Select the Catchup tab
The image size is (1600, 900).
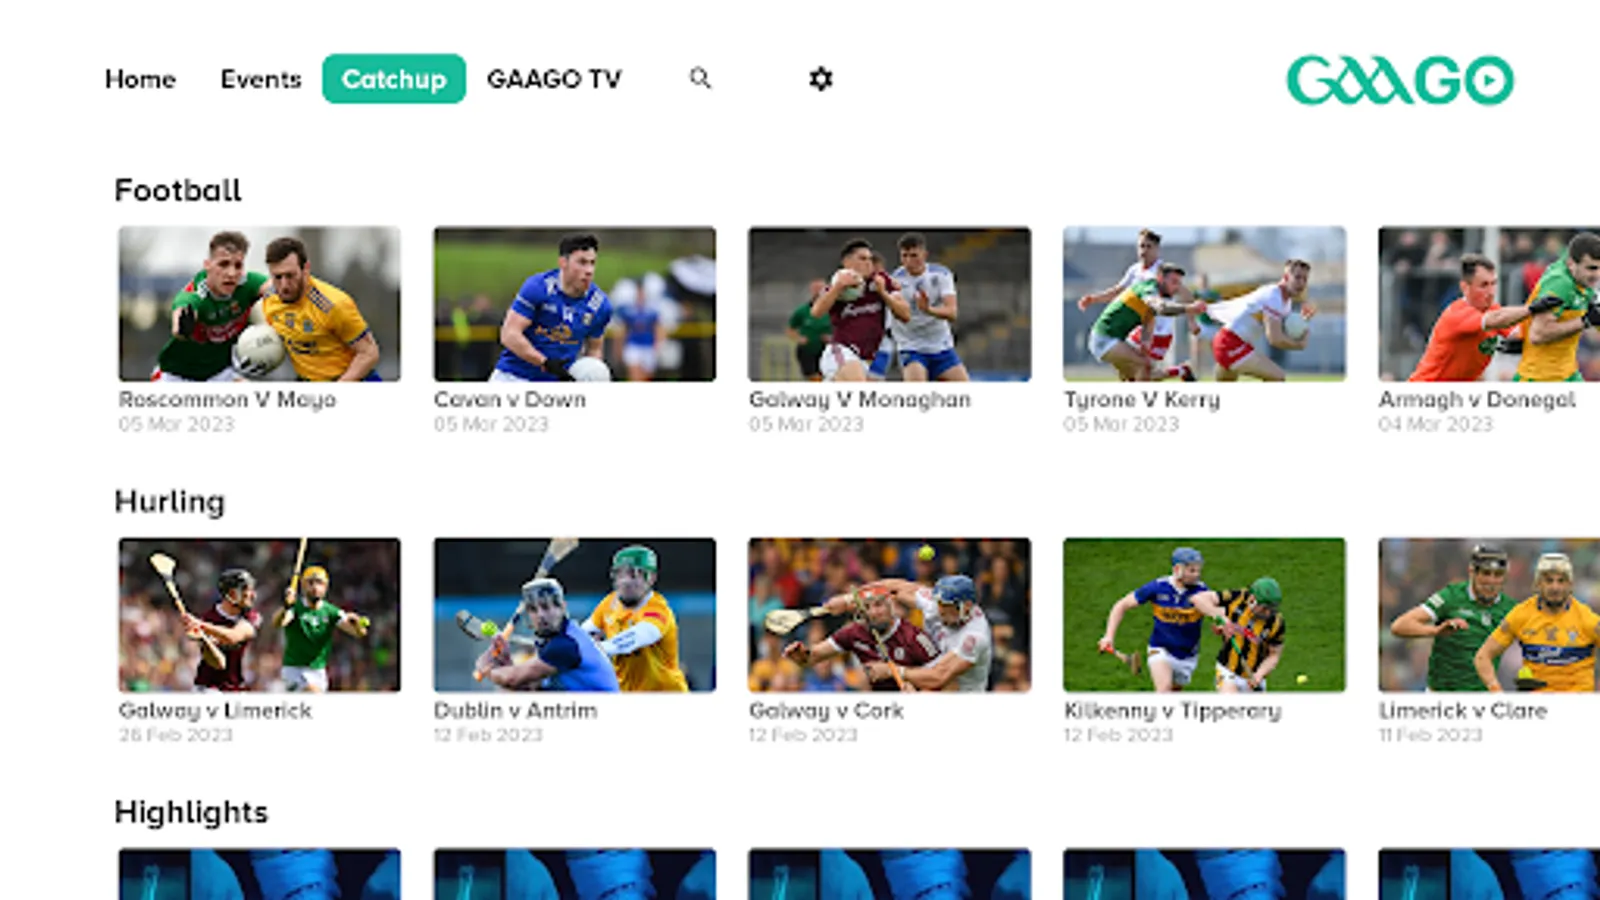[394, 79]
